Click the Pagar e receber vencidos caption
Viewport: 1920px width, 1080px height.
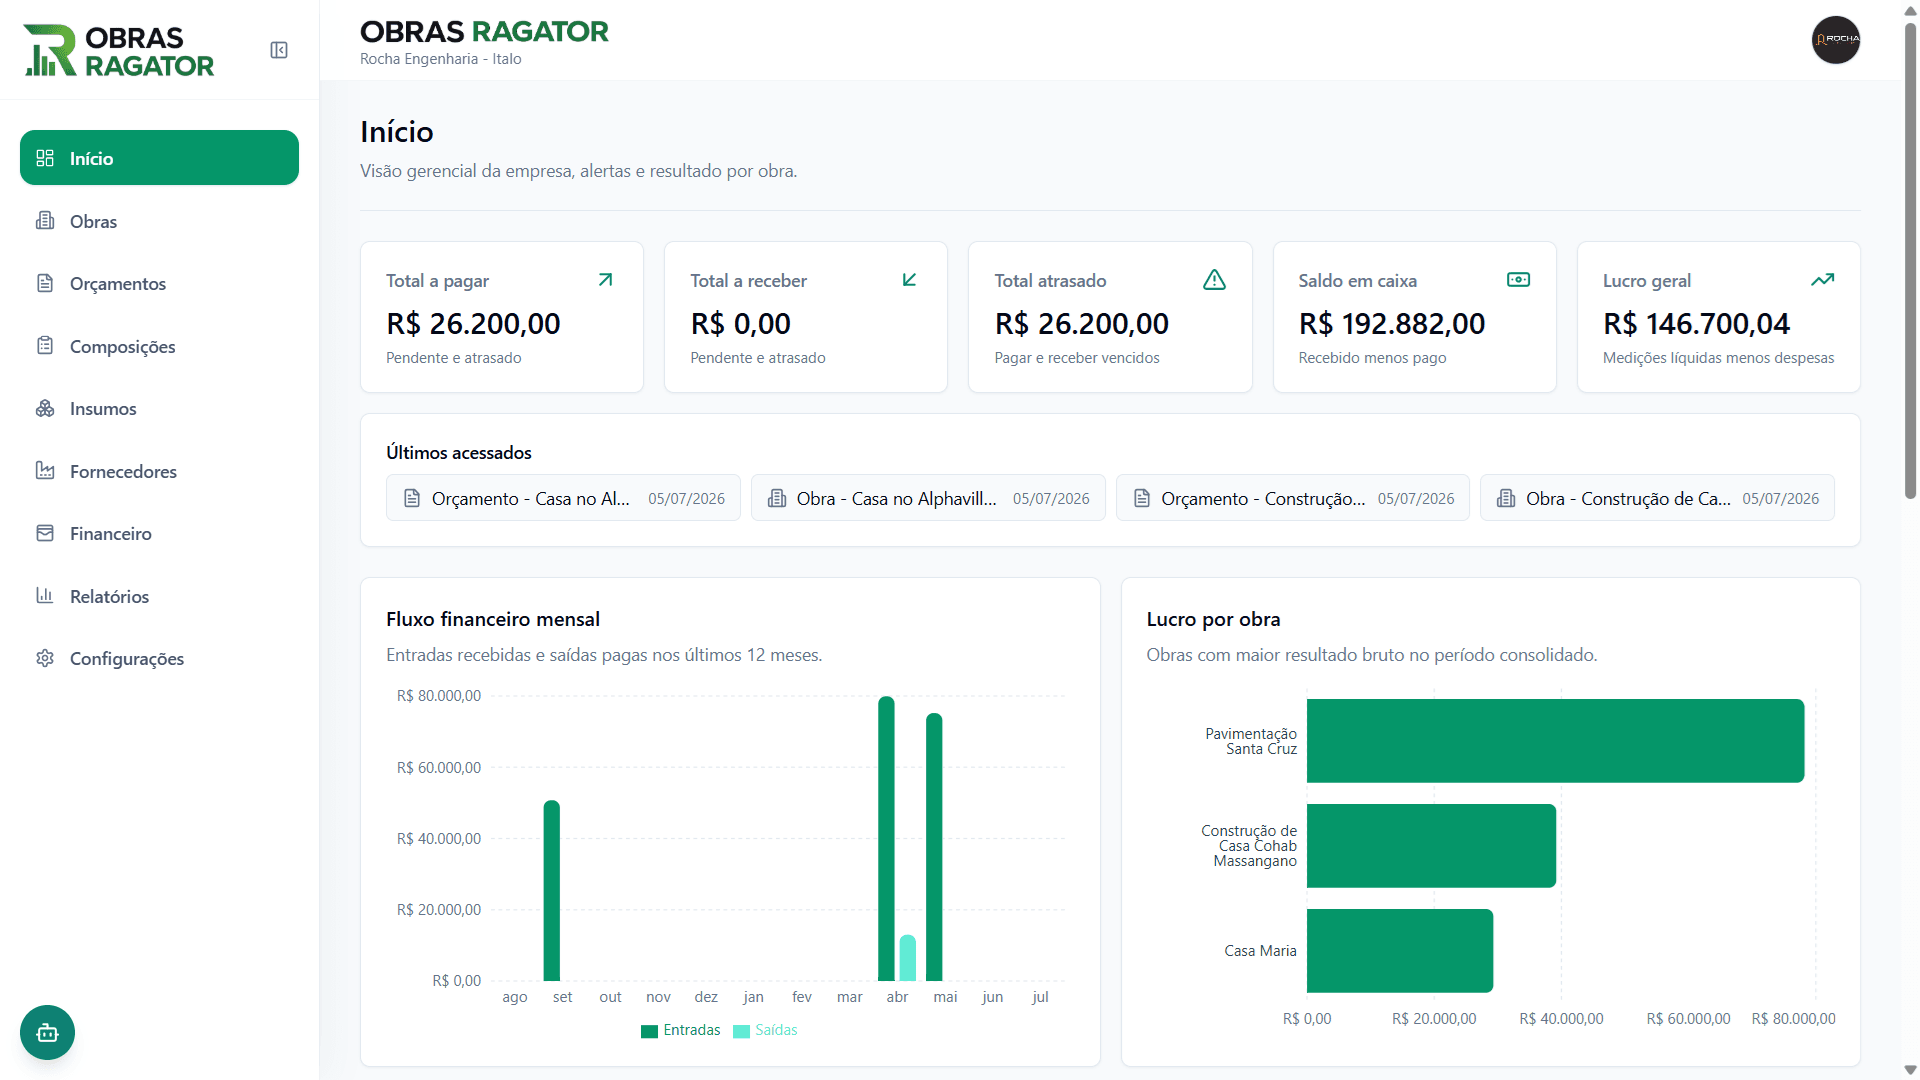pyautogui.click(x=1077, y=358)
